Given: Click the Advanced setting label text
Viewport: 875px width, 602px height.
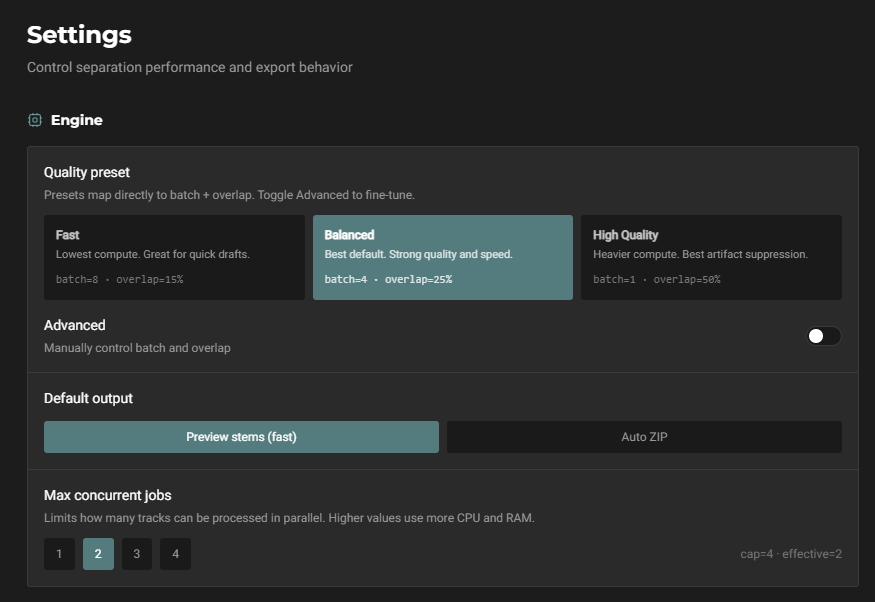Looking at the screenshot, I should pyautogui.click(x=75, y=325).
